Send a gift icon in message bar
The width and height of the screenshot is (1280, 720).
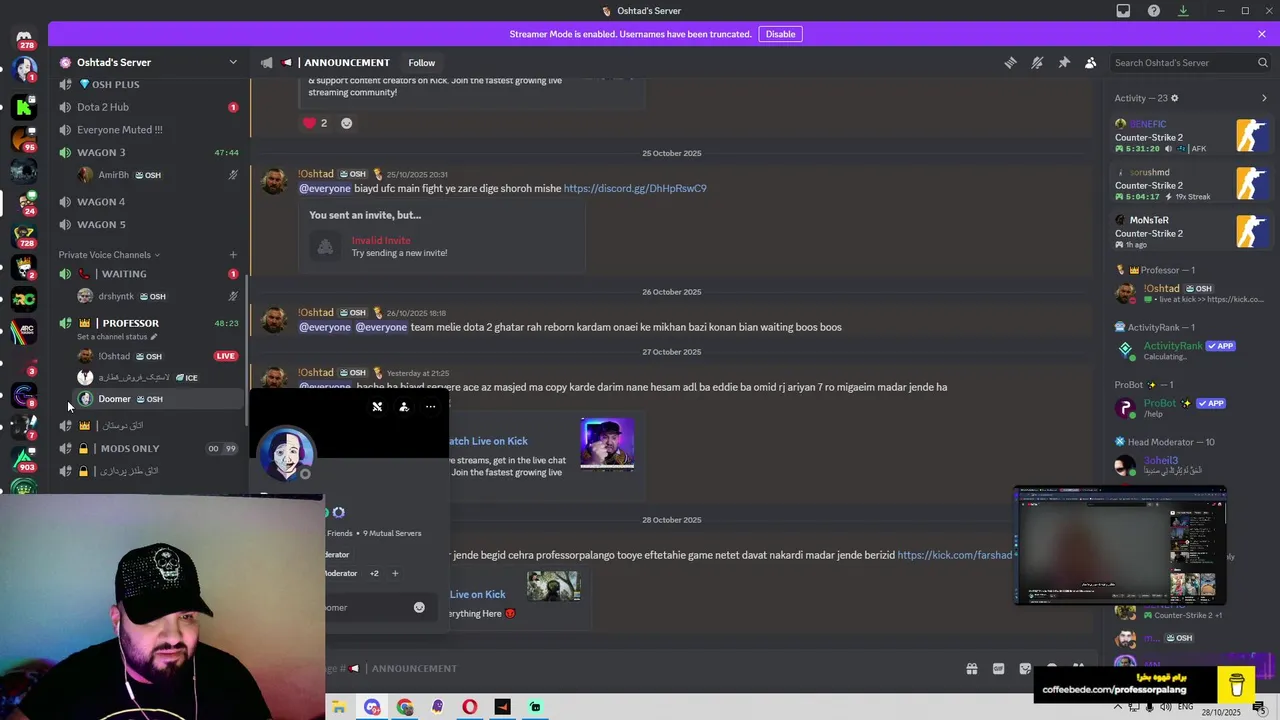[x=971, y=669]
